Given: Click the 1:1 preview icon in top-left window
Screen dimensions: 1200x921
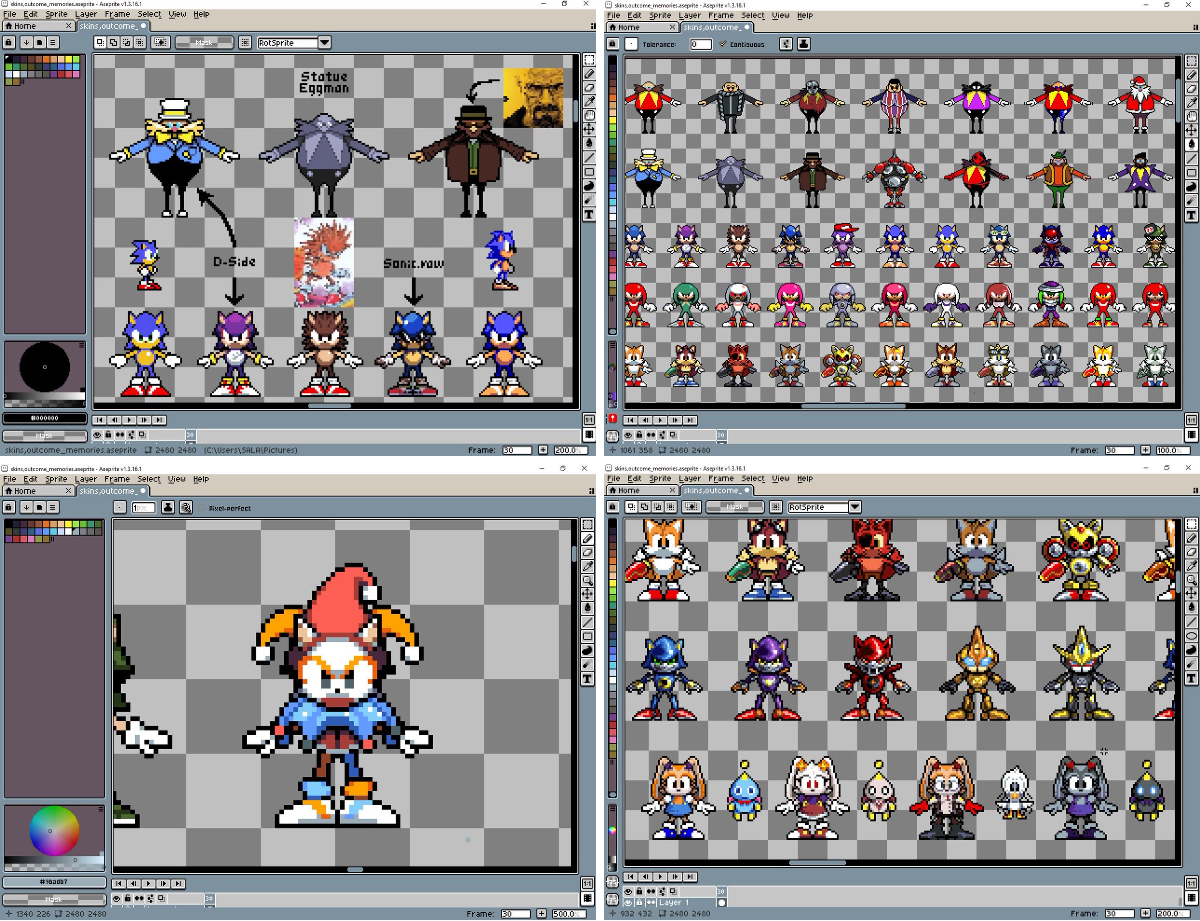Looking at the screenshot, I should click(x=587, y=419).
